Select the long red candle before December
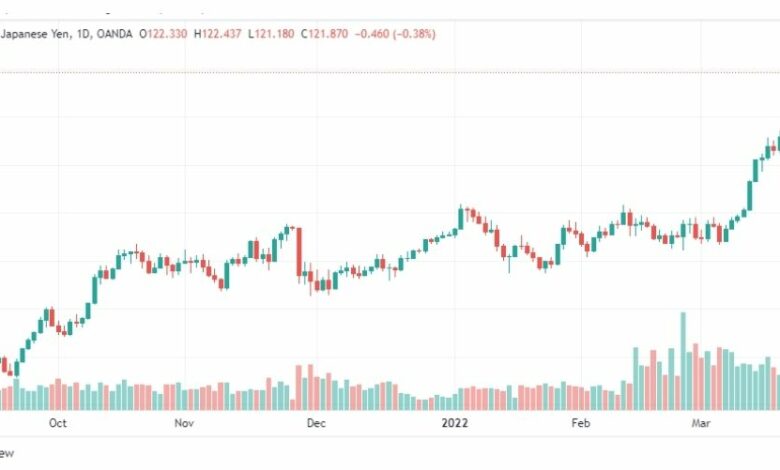 pos(299,252)
